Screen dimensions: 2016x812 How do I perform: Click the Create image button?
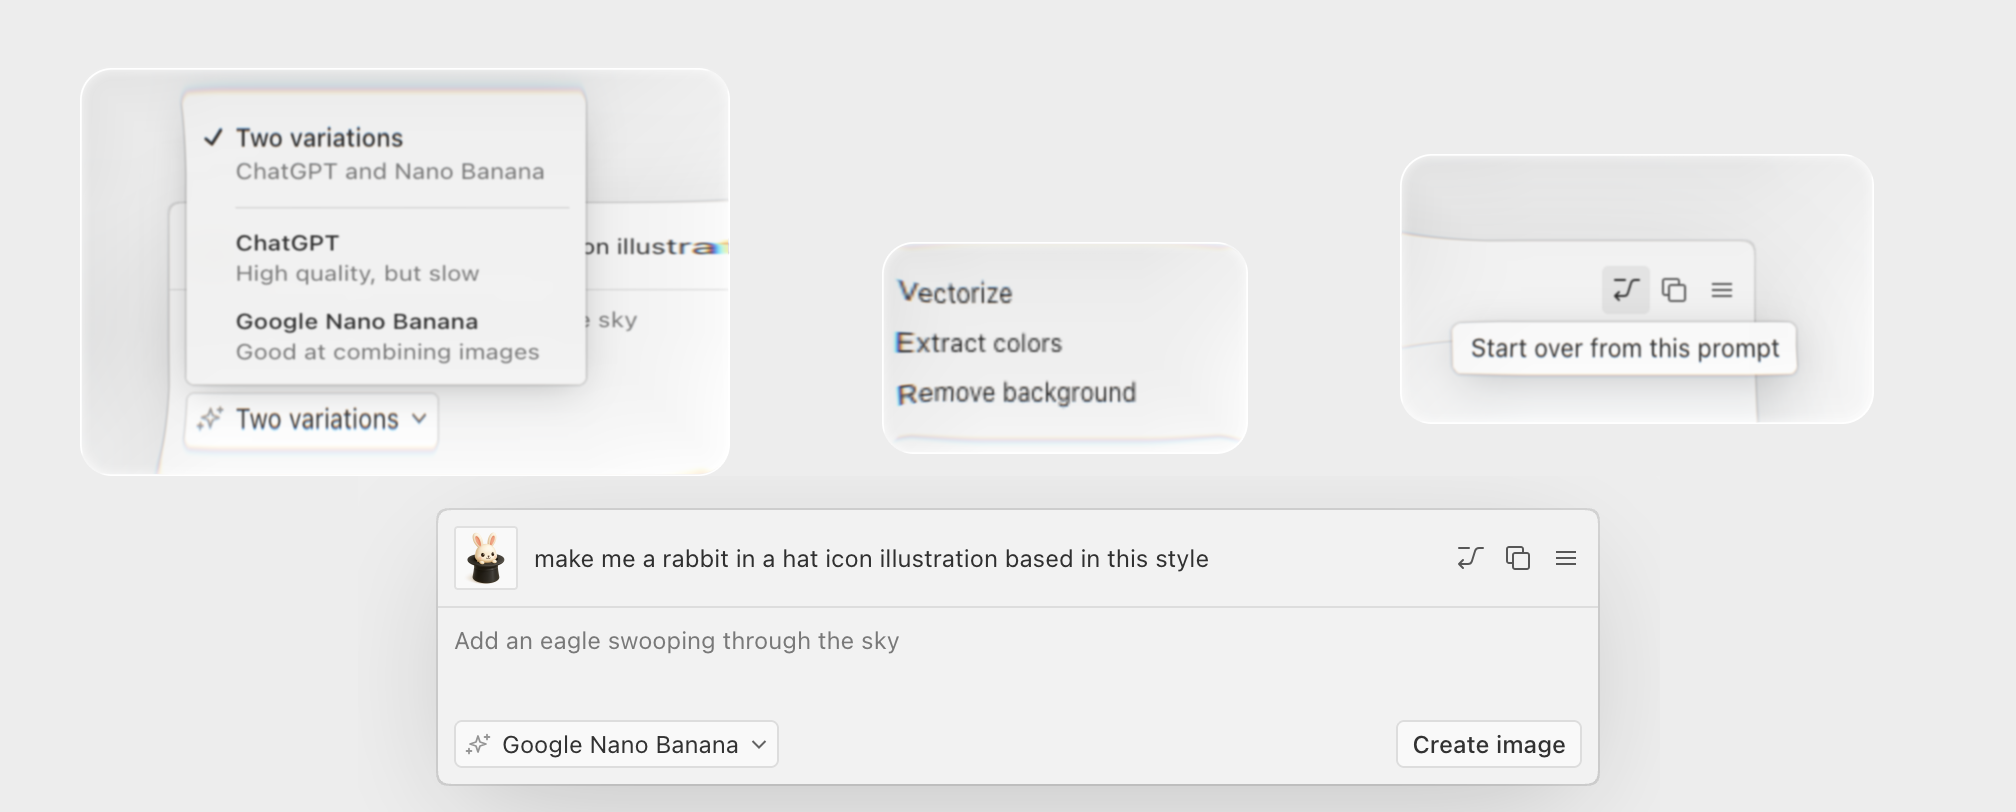click(x=1489, y=744)
